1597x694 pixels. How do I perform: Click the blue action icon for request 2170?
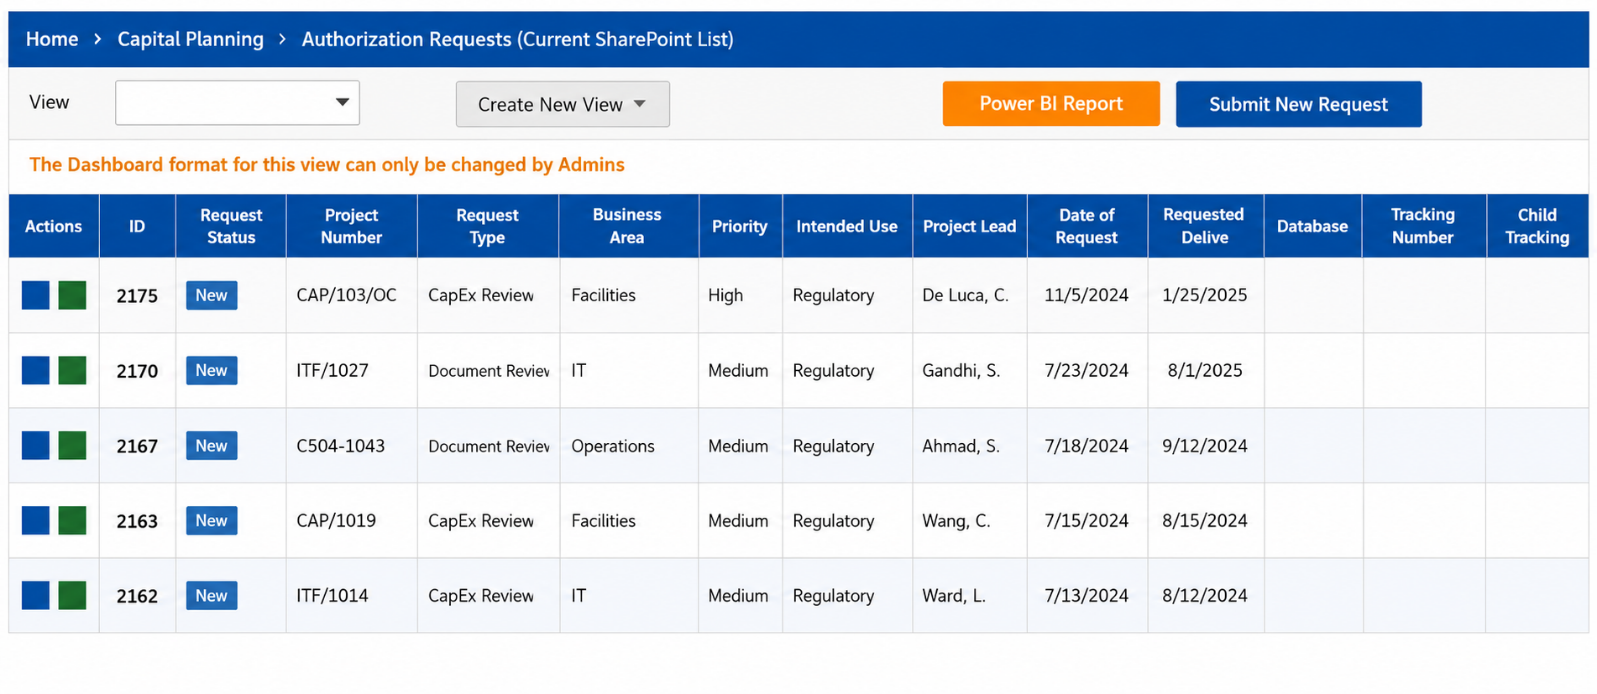(36, 370)
